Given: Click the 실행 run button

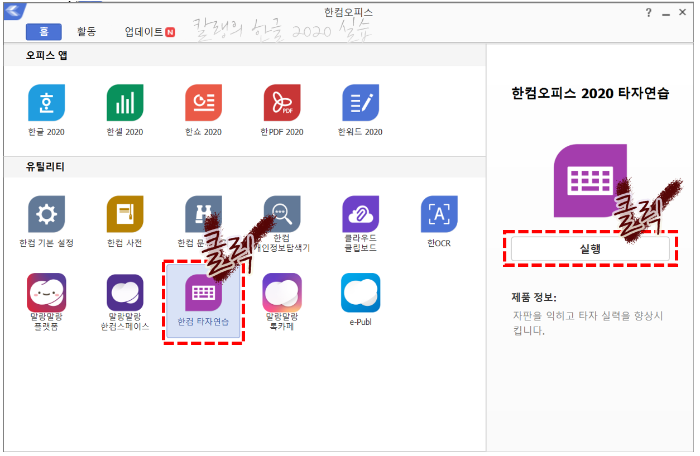Looking at the screenshot, I should (x=590, y=248).
